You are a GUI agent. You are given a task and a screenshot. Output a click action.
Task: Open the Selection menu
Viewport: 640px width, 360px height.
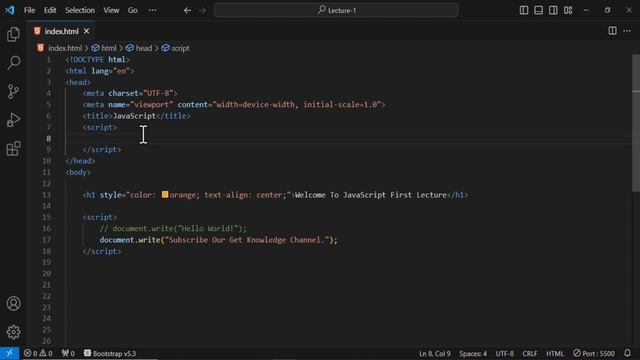80,10
